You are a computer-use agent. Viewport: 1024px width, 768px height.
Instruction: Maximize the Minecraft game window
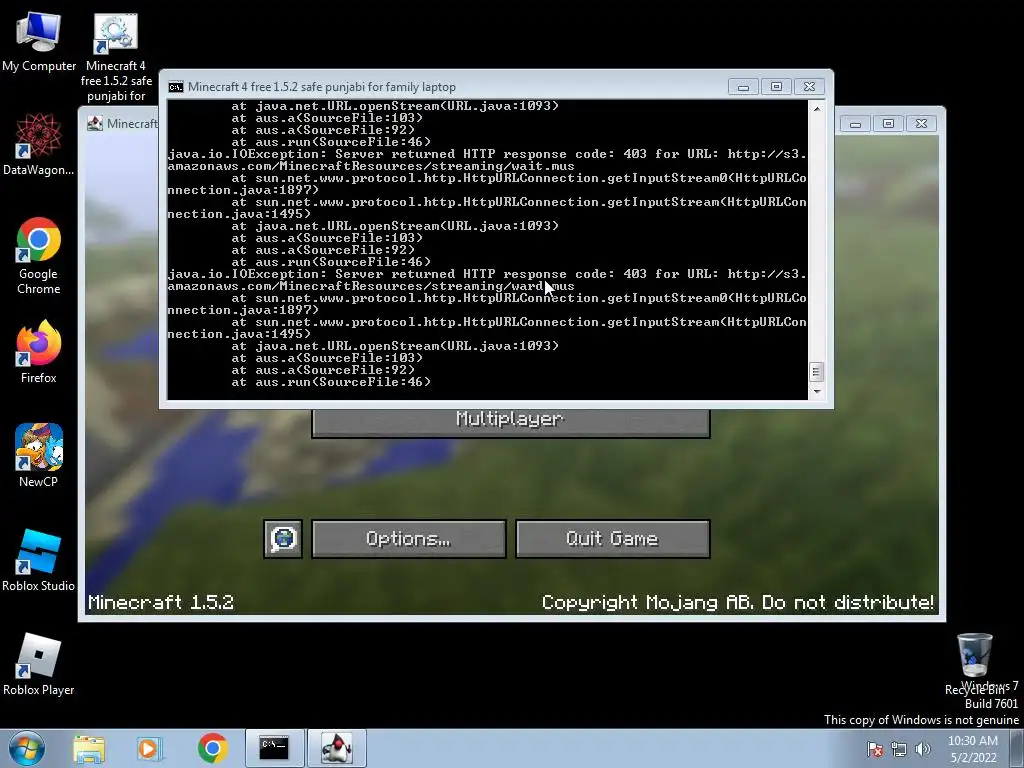888,123
